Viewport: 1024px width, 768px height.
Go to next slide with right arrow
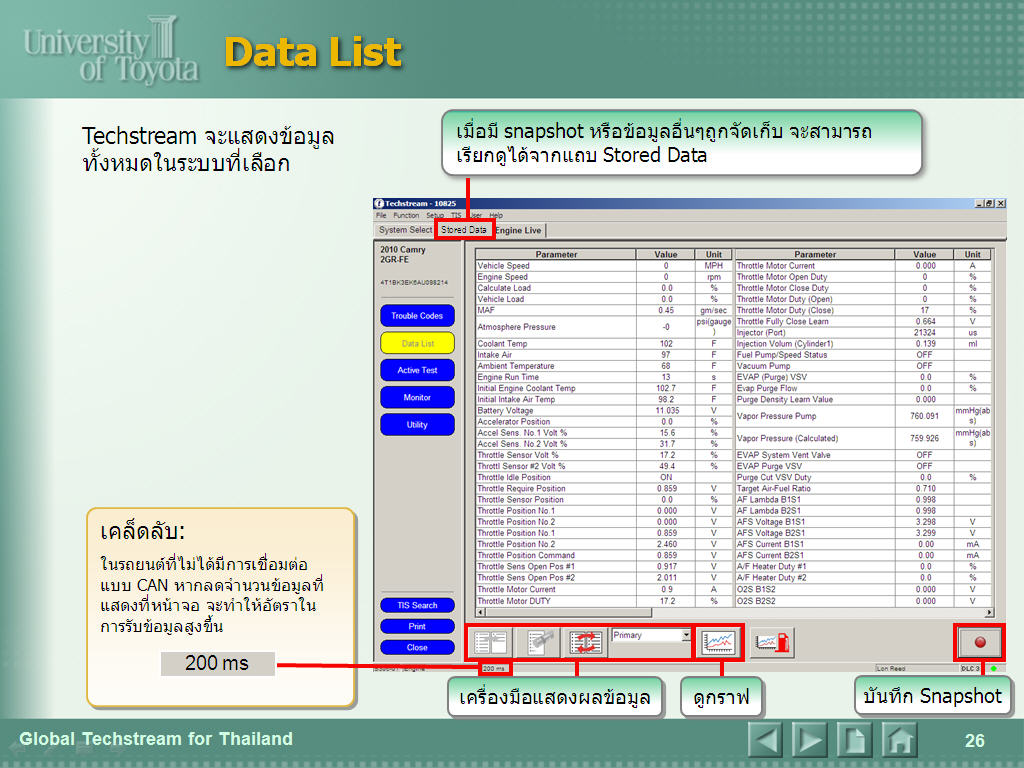pos(809,740)
